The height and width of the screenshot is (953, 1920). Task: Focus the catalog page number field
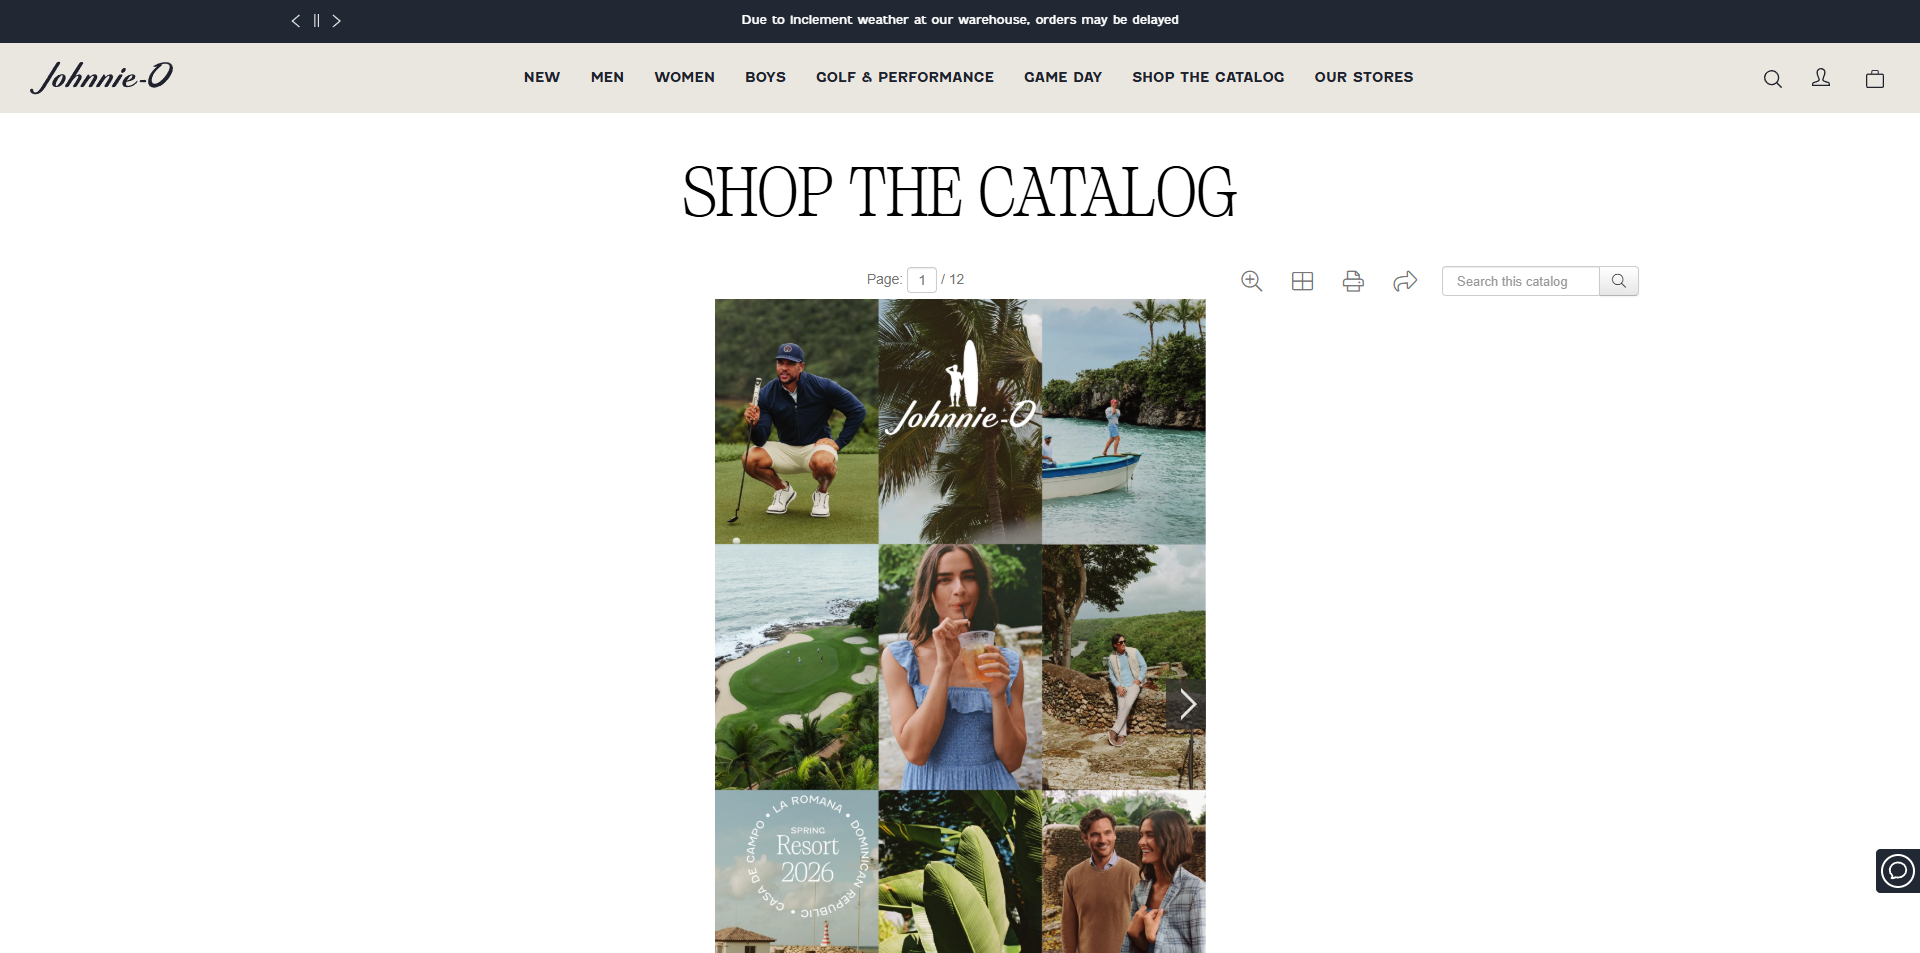(922, 280)
